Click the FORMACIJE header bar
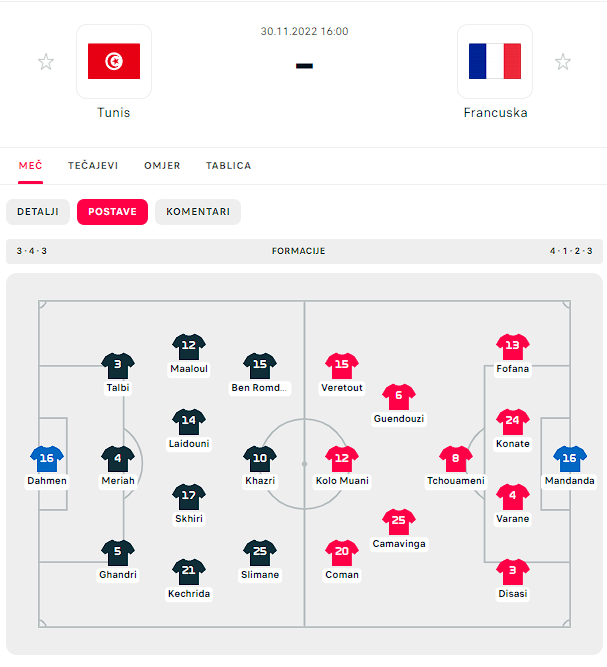This screenshot has height=667, width=607. click(304, 251)
